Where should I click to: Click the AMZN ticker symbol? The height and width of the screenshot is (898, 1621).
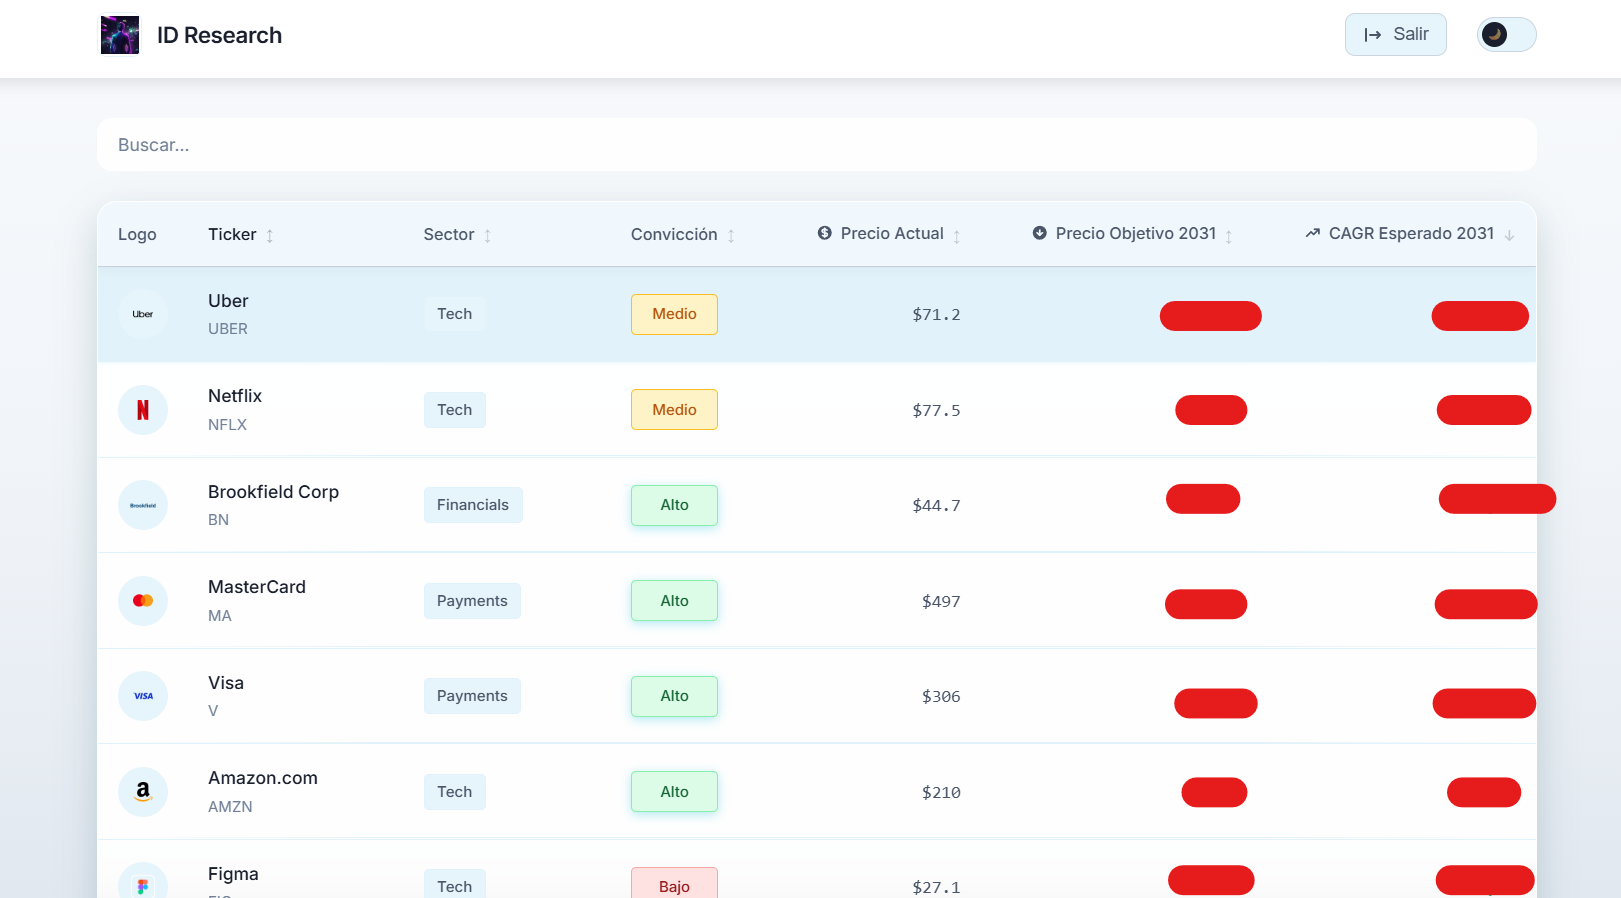coord(230,807)
